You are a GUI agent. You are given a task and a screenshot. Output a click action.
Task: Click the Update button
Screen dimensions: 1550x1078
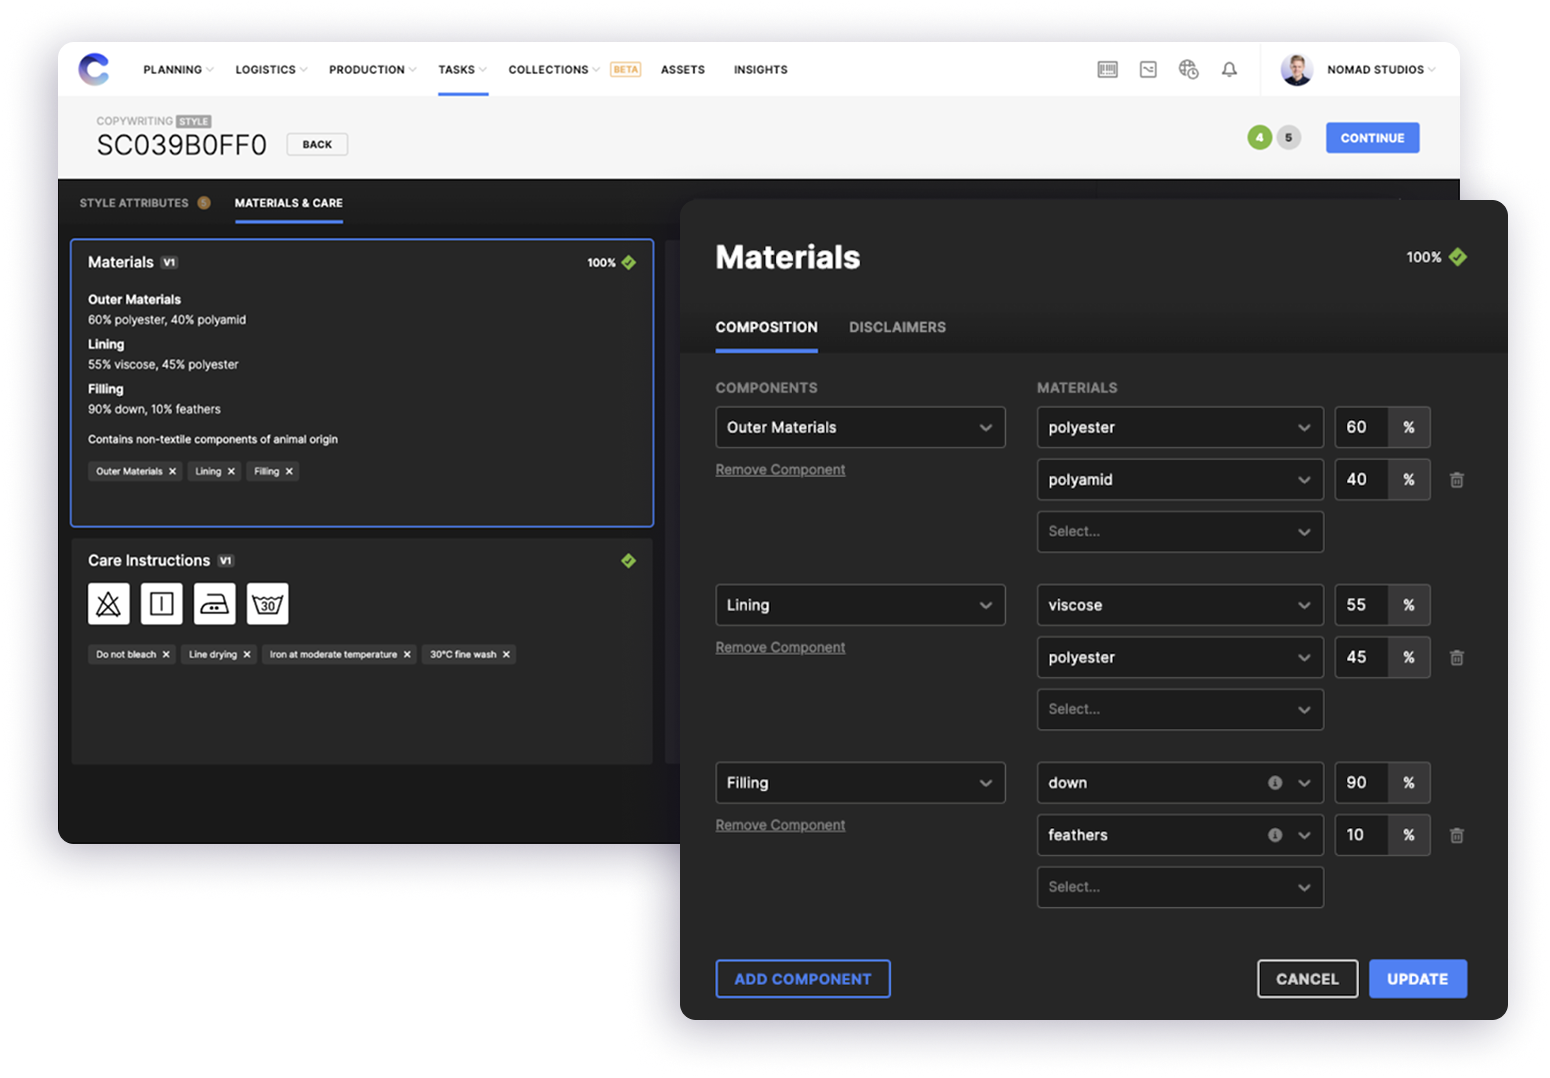1418,979
